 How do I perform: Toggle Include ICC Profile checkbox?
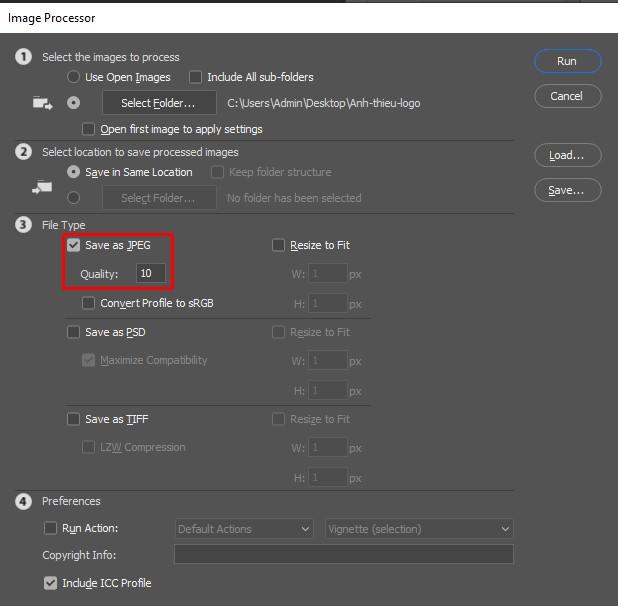[x=51, y=583]
